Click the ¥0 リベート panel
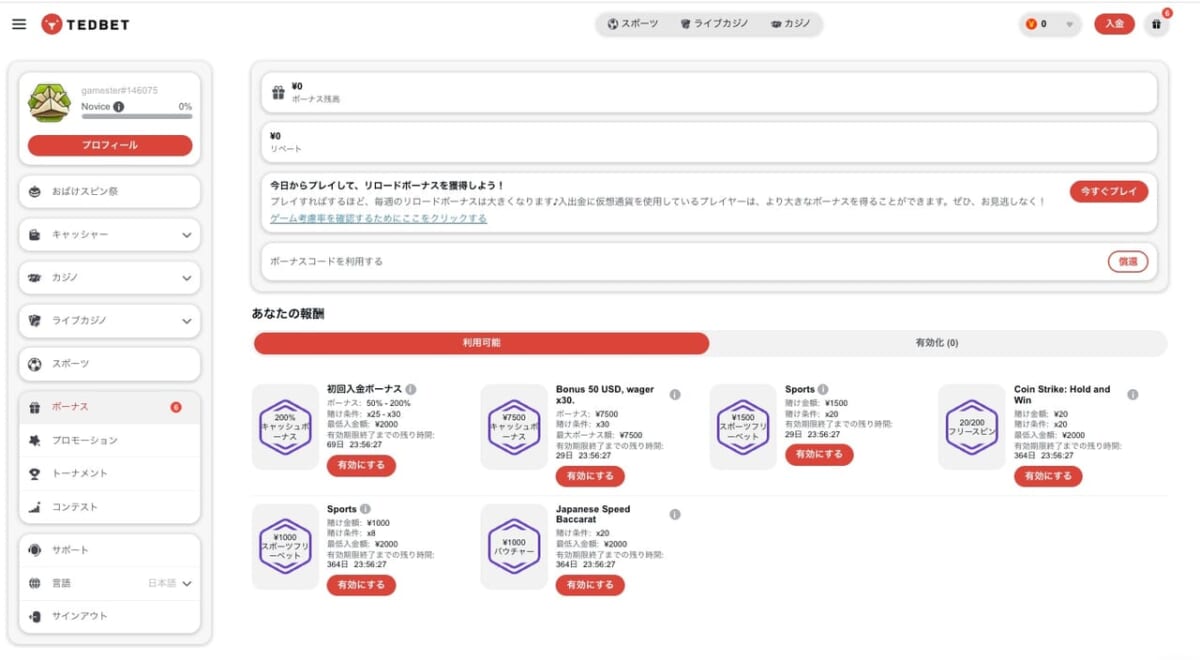This screenshot has width=1200, height=660. [709, 142]
